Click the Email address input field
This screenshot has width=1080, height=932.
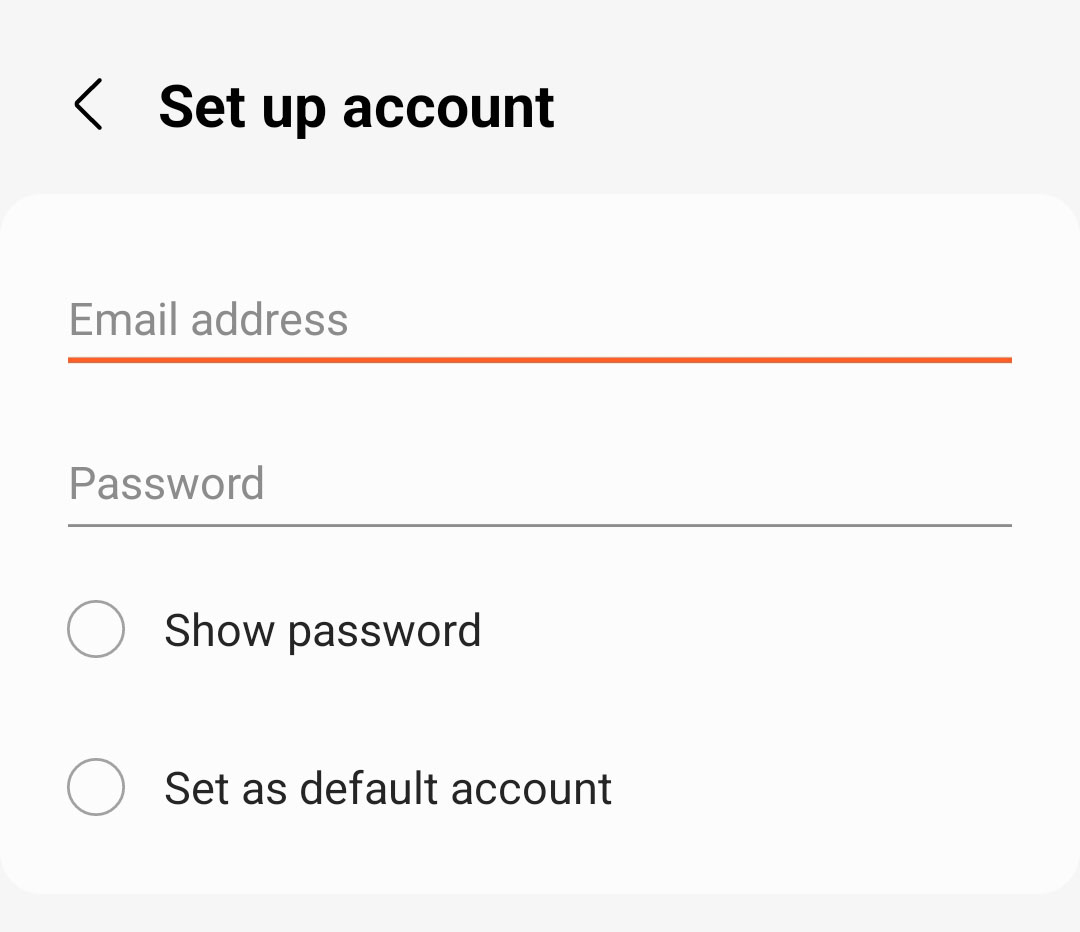pyautogui.click(x=540, y=320)
